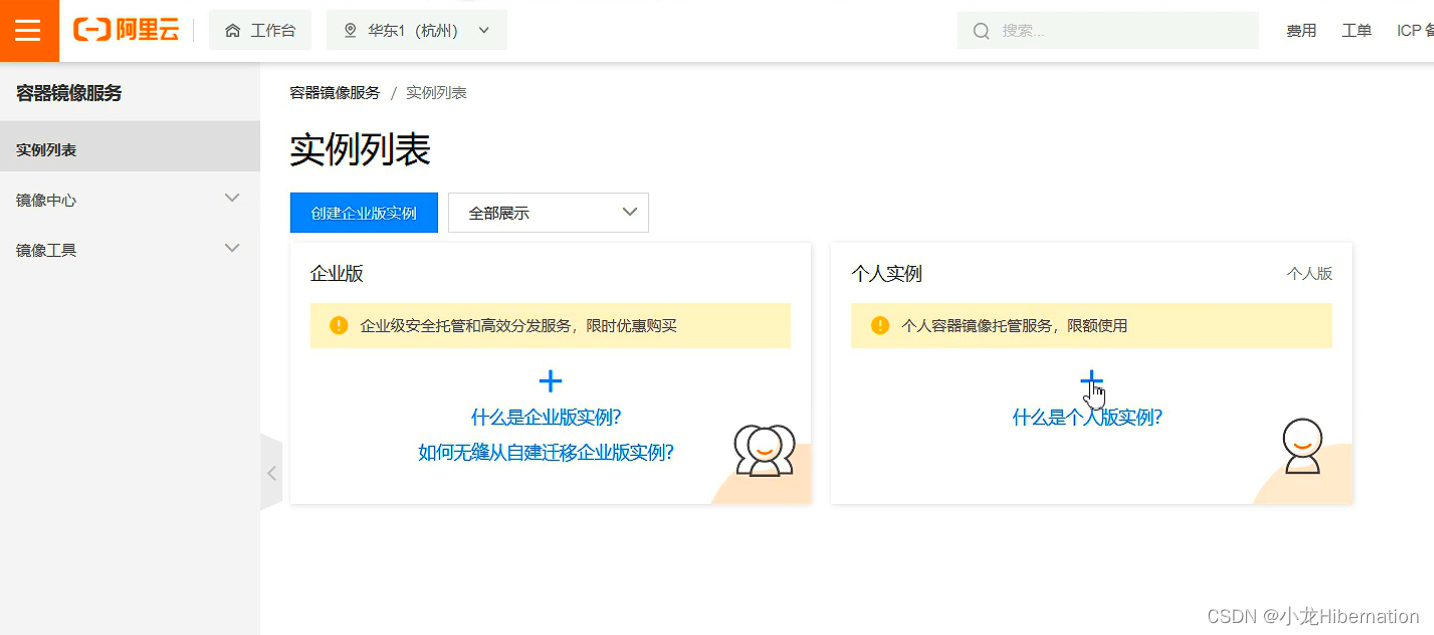Screen dimensions: 1434x635
Task: Click the location pin icon beside 华东1
Action: click(350, 30)
